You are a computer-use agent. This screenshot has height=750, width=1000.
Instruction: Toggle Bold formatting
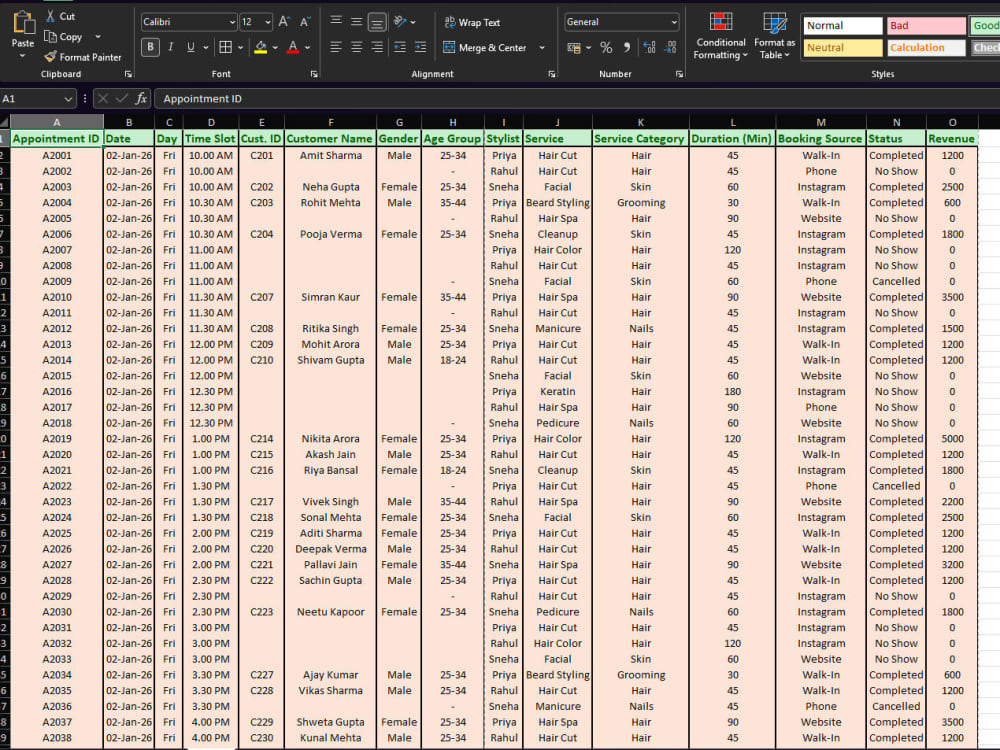[151, 47]
